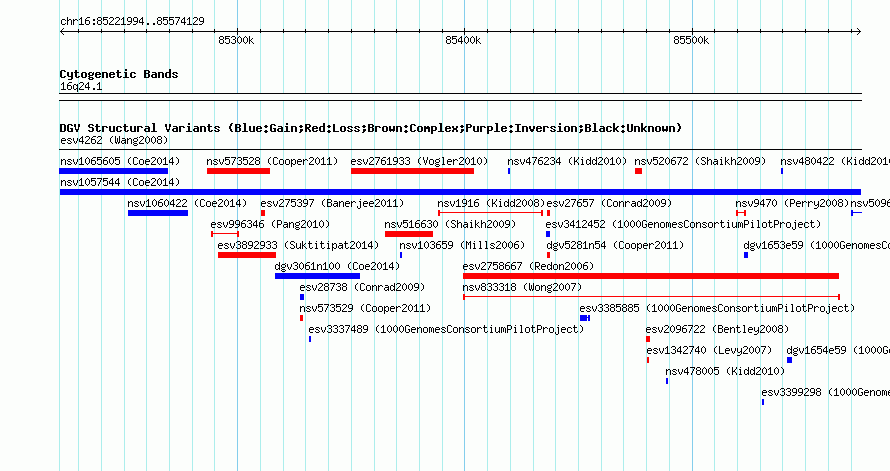Viewport: 890px width, 471px height.
Task: Select the nsv573528 (Cooper2011) red loss bar
Action: pyautogui.click(x=238, y=171)
